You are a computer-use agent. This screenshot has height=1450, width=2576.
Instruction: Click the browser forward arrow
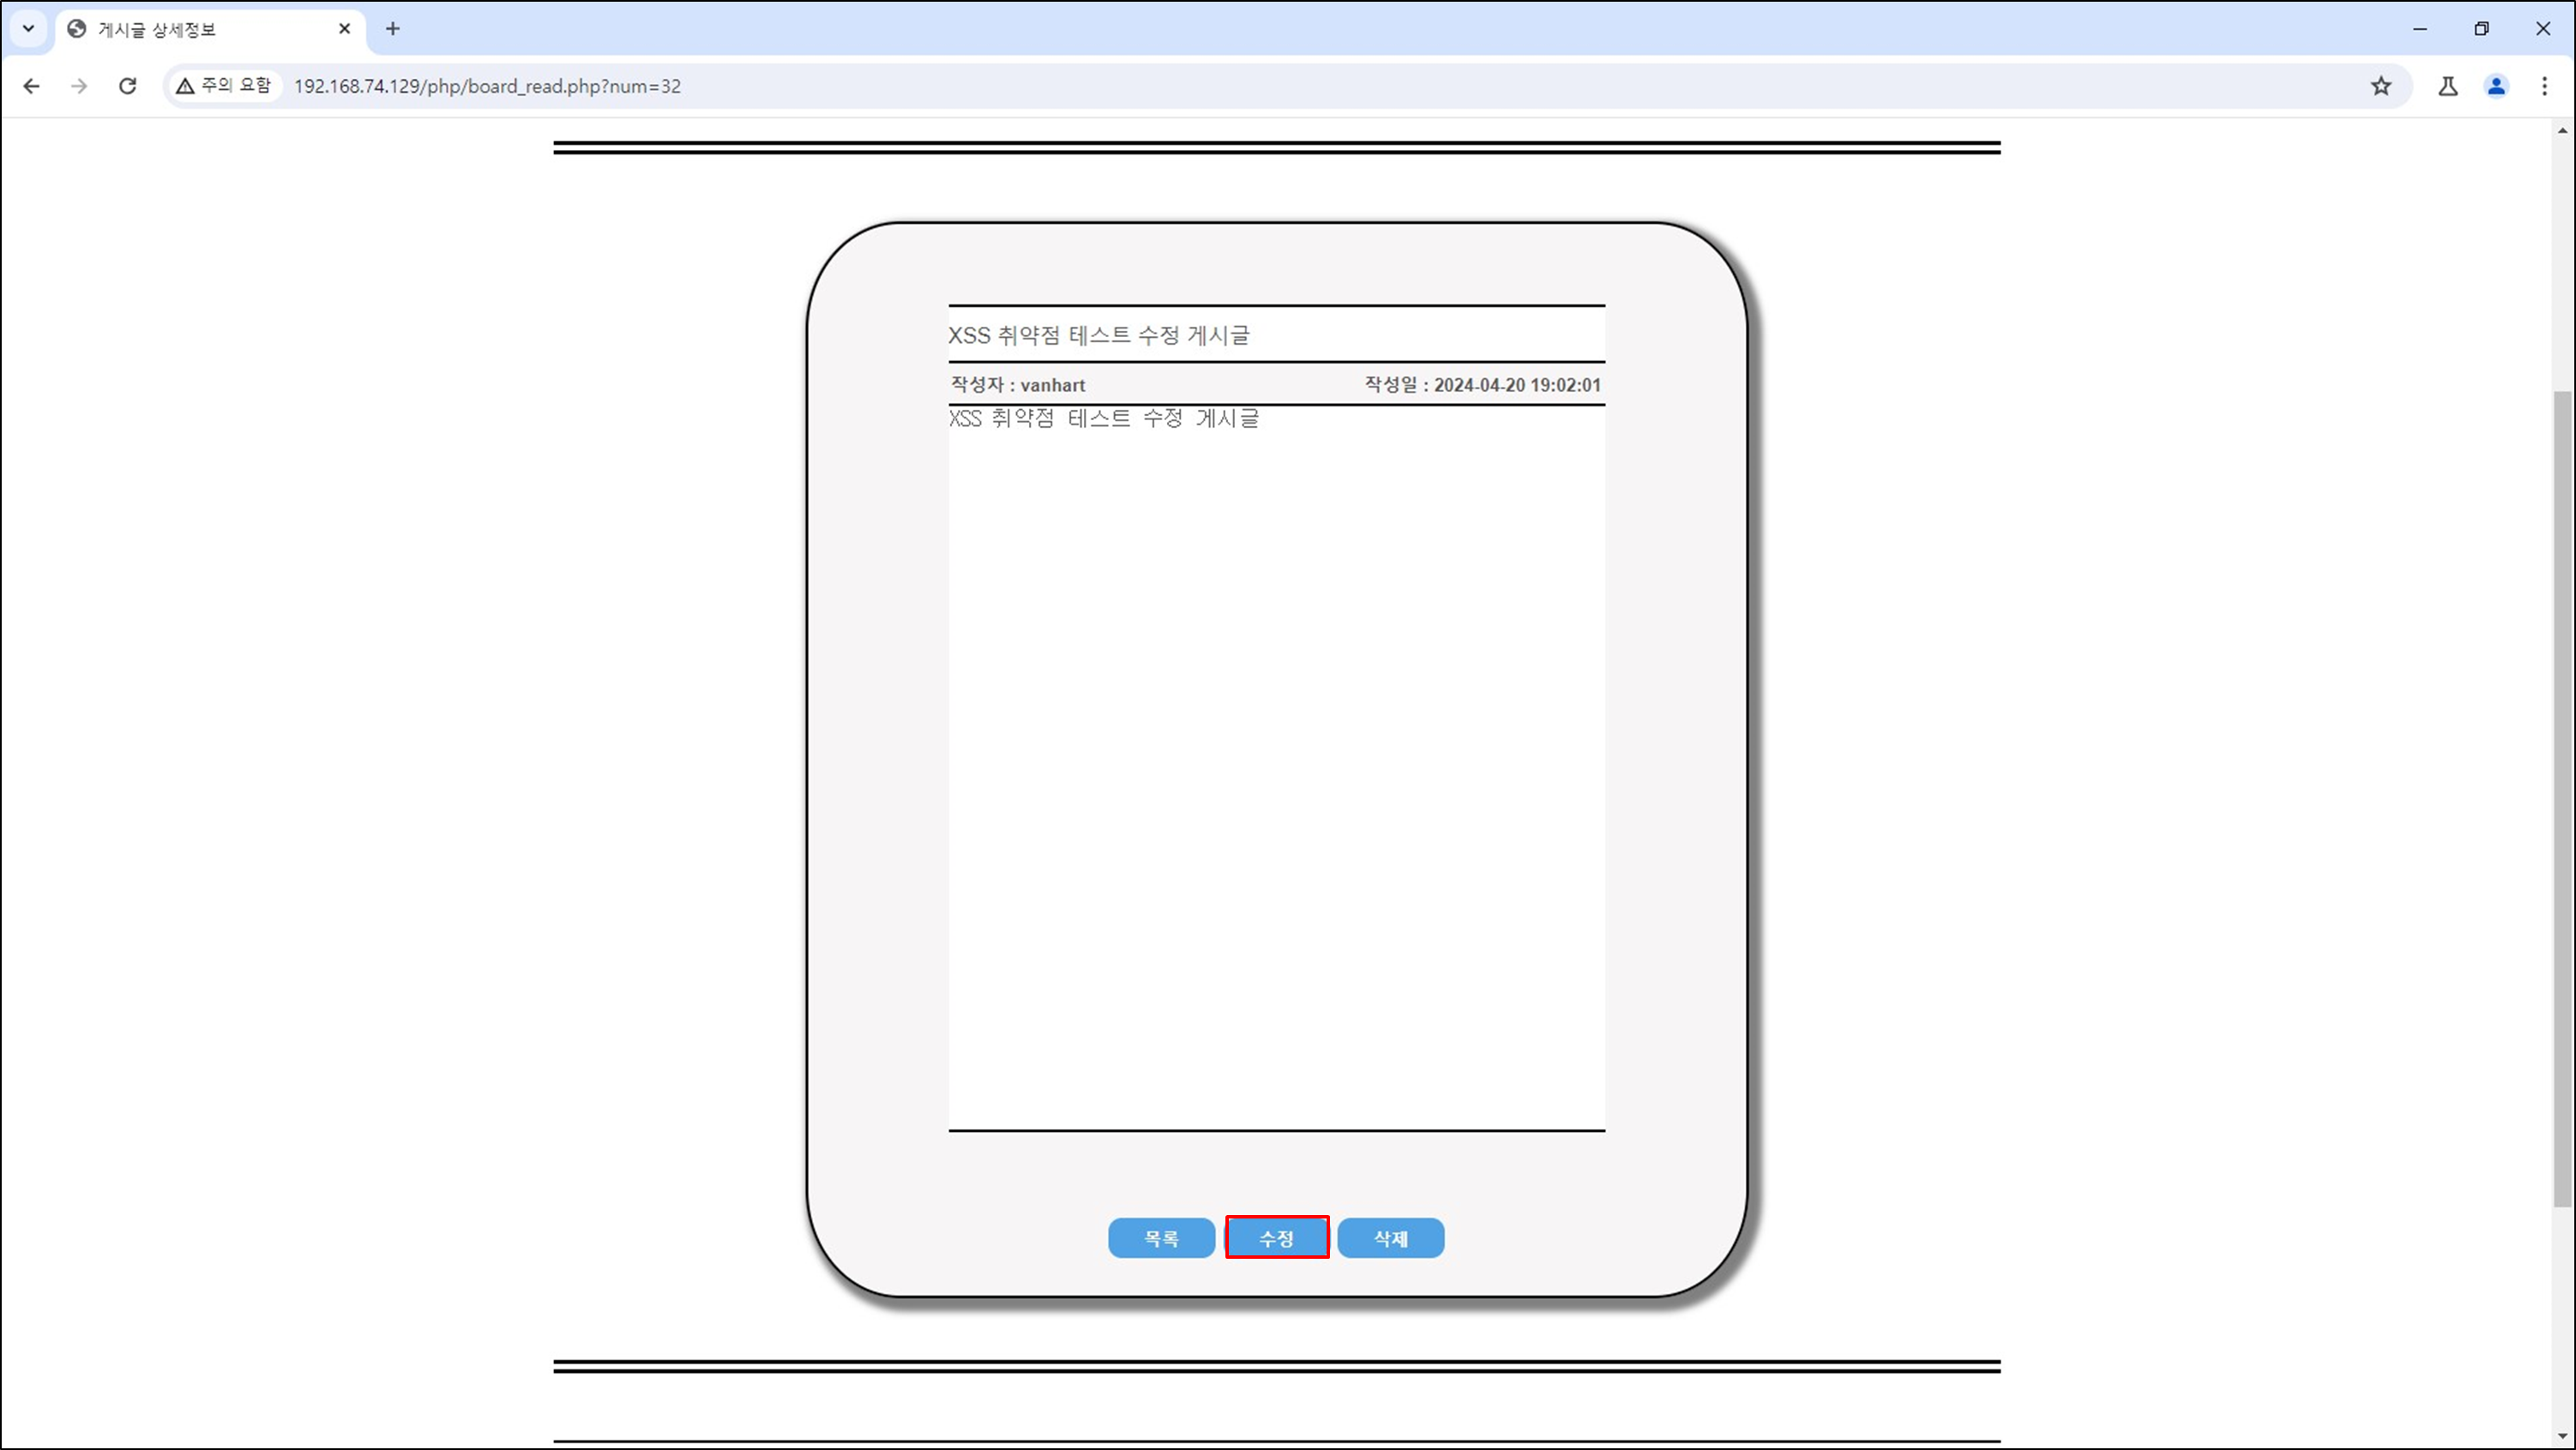click(x=79, y=86)
